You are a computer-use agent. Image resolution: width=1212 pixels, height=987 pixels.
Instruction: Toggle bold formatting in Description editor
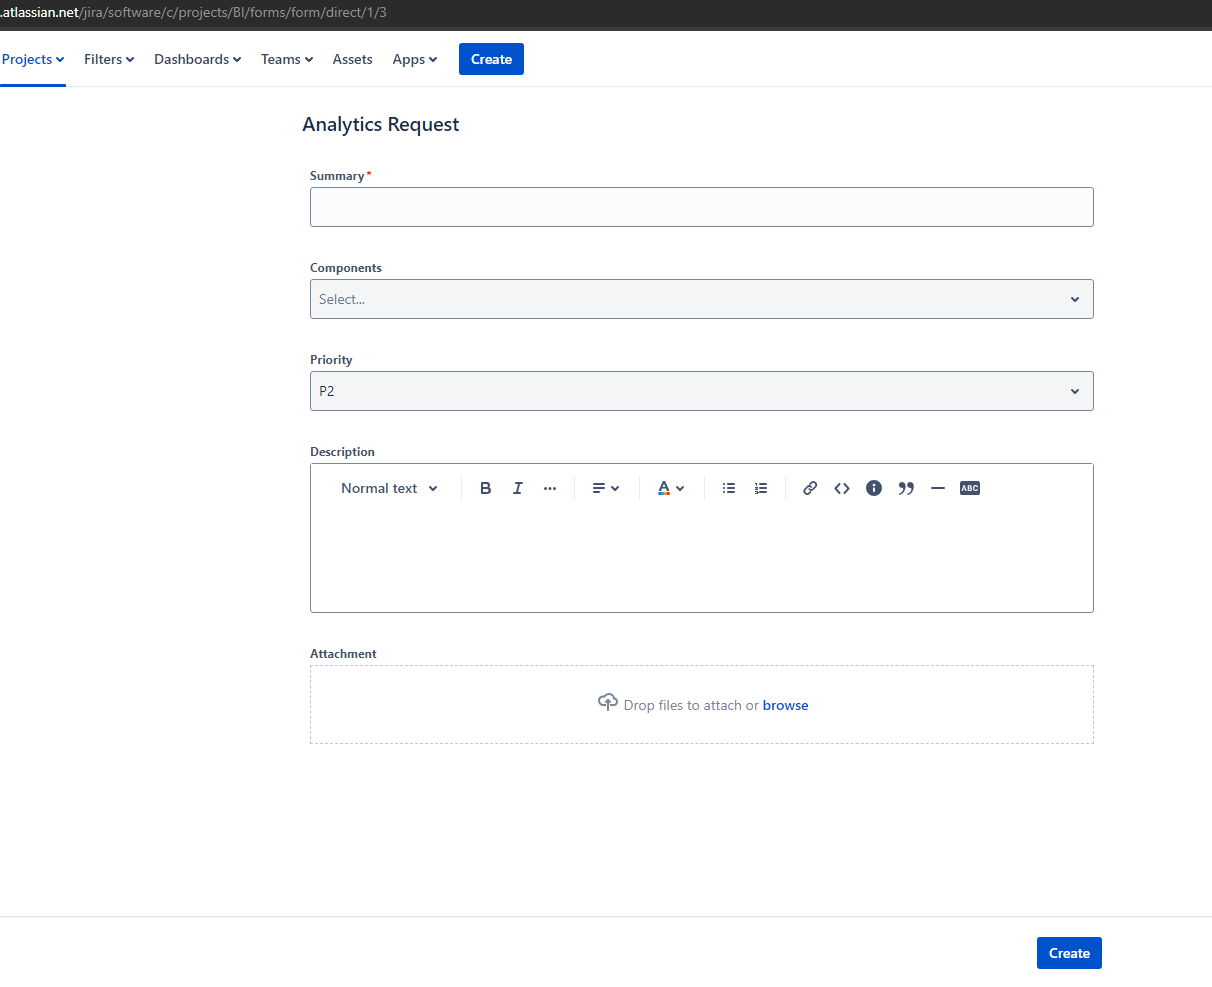pyautogui.click(x=486, y=488)
